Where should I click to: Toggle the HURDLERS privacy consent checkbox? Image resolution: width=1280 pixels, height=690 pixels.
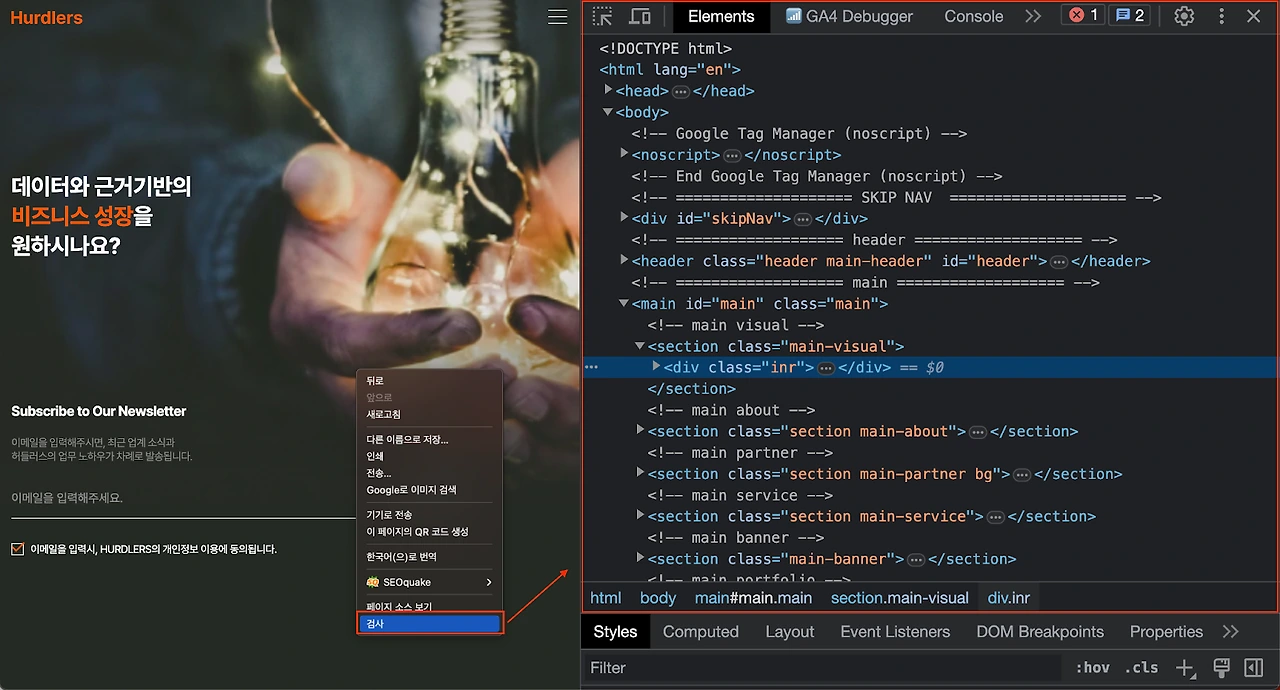point(17,549)
